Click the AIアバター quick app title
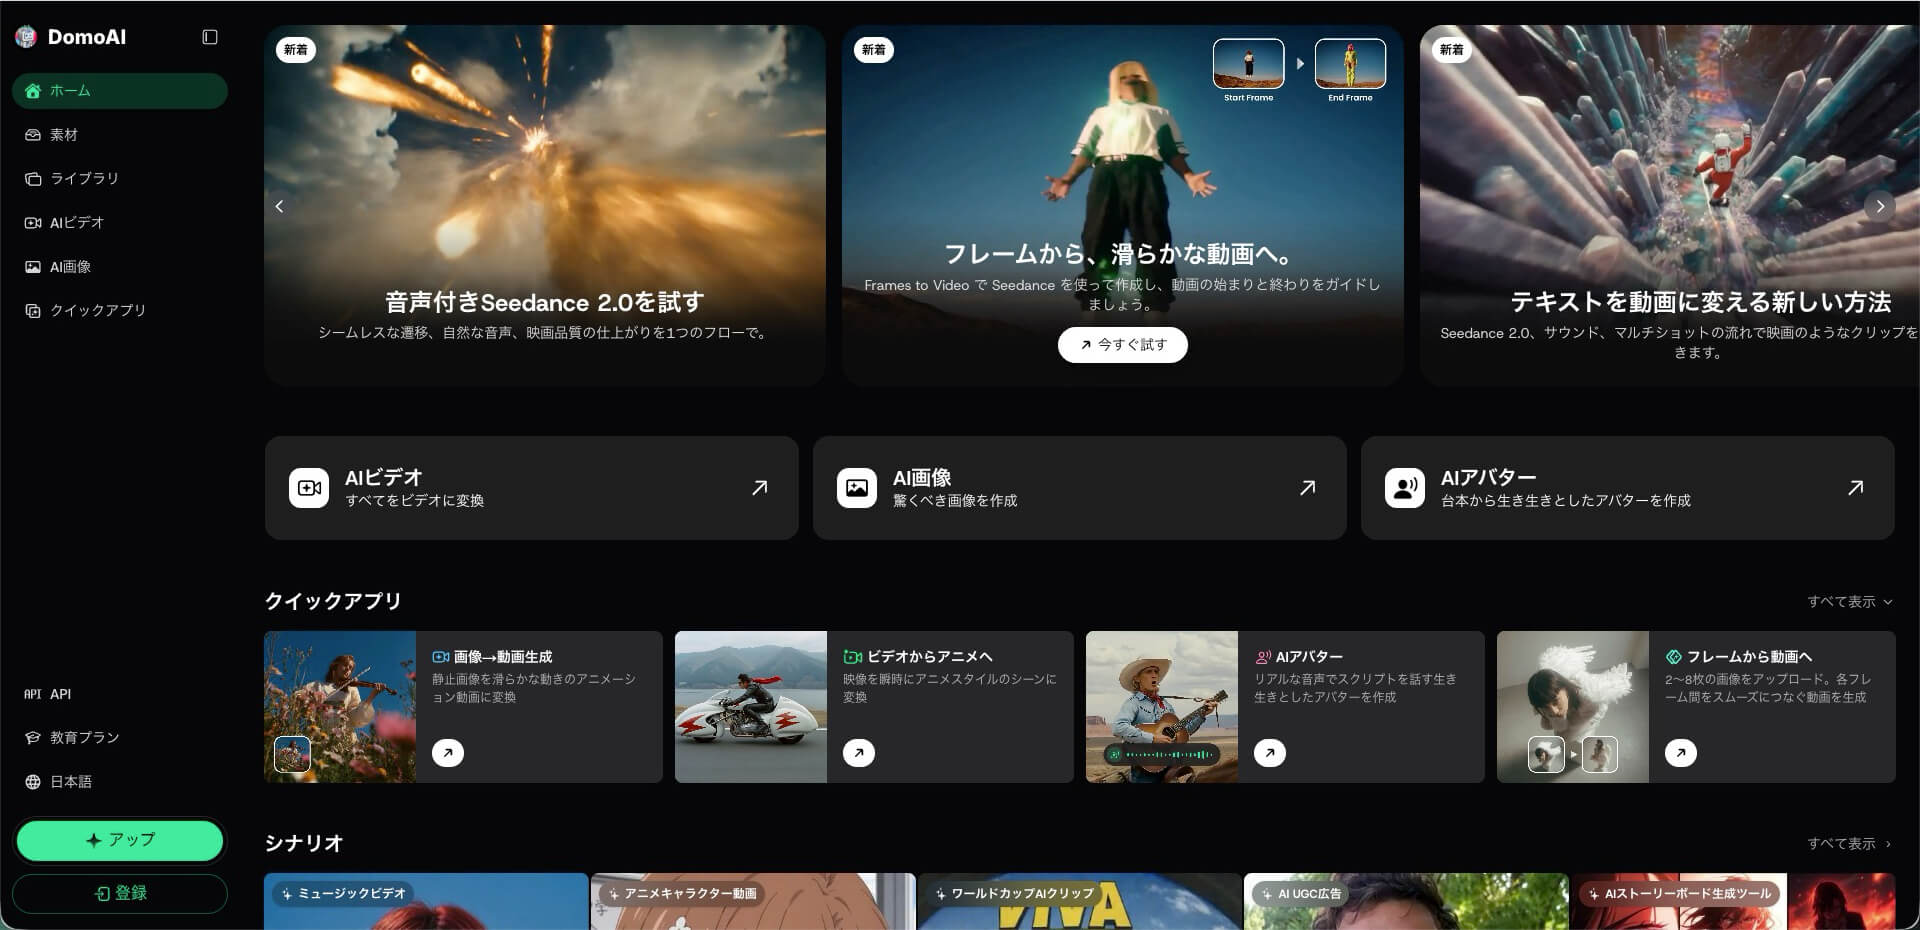Image resolution: width=1920 pixels, height=930 pixels. click(1309, 657)
